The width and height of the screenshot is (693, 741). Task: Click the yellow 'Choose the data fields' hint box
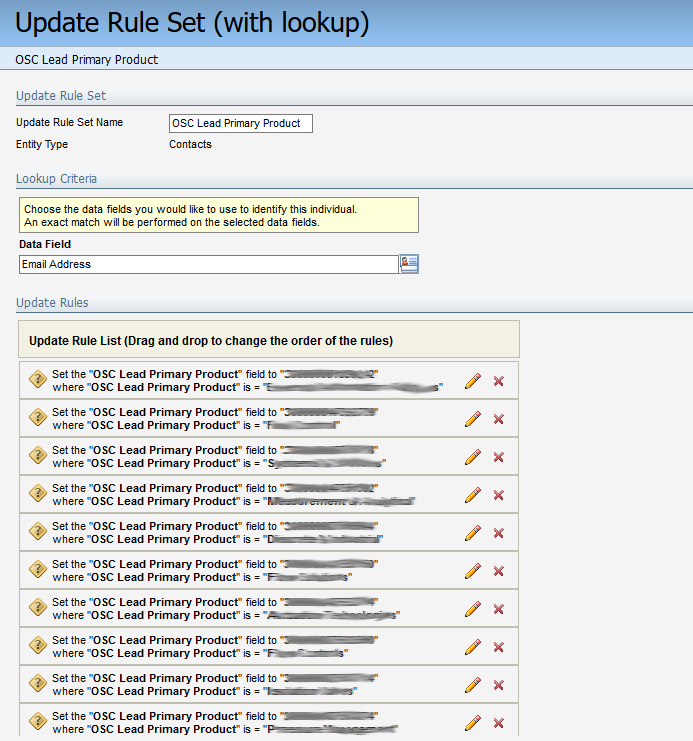219,215
